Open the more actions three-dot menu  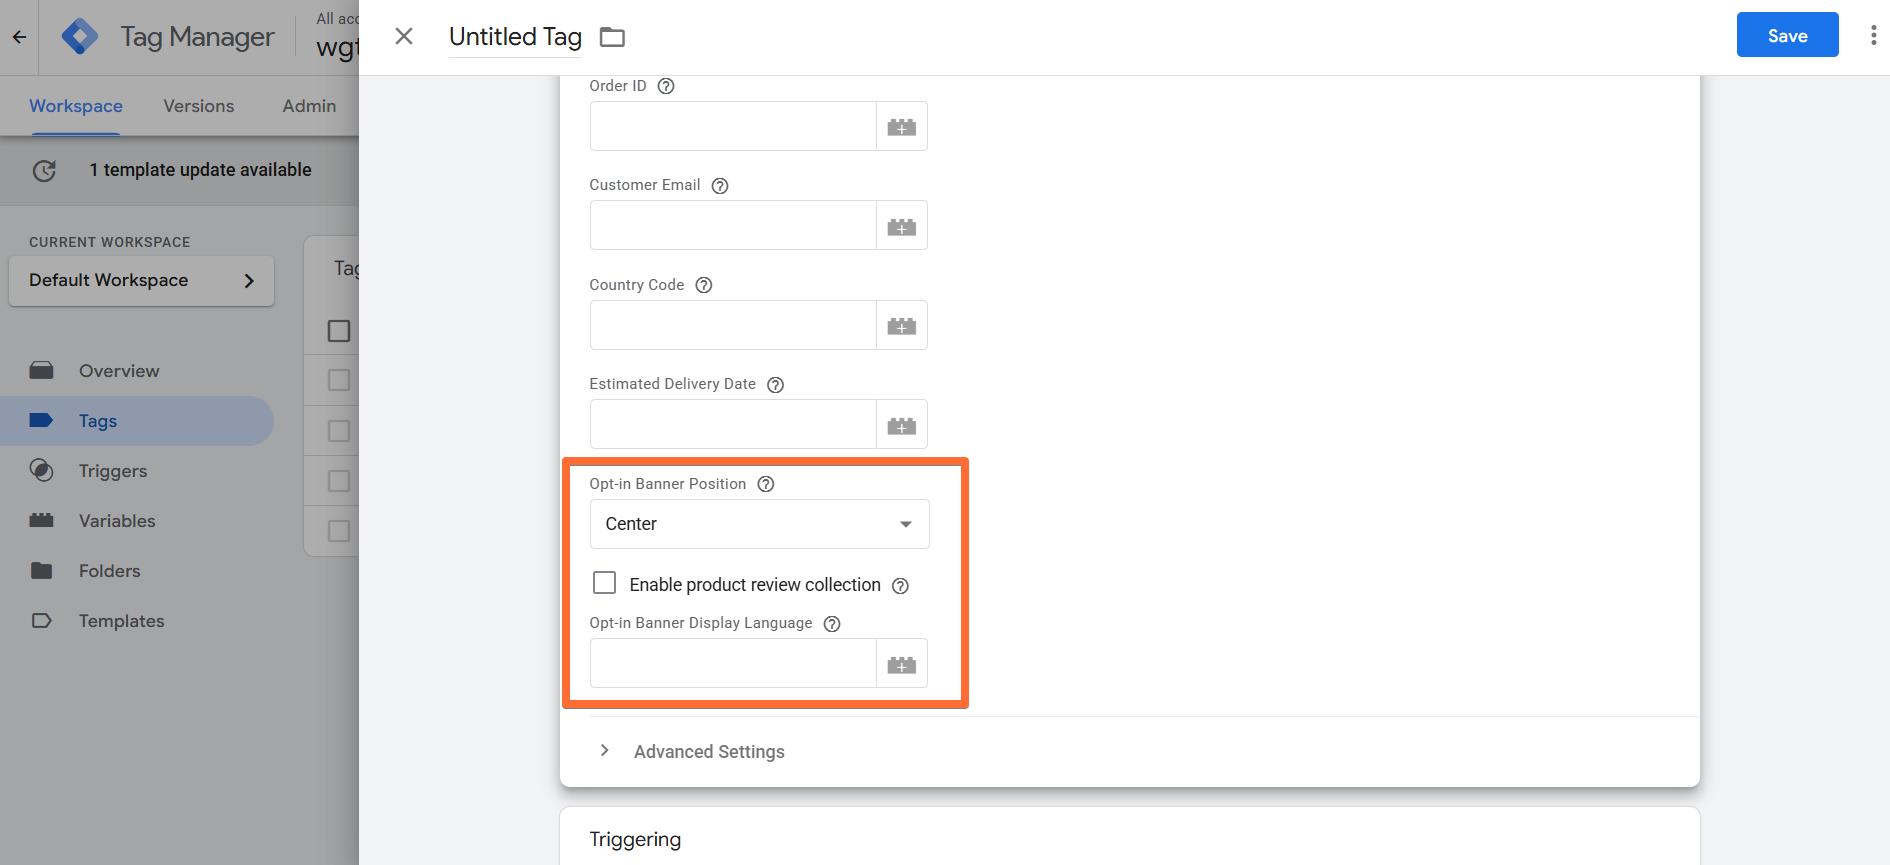click(1873, 36)
